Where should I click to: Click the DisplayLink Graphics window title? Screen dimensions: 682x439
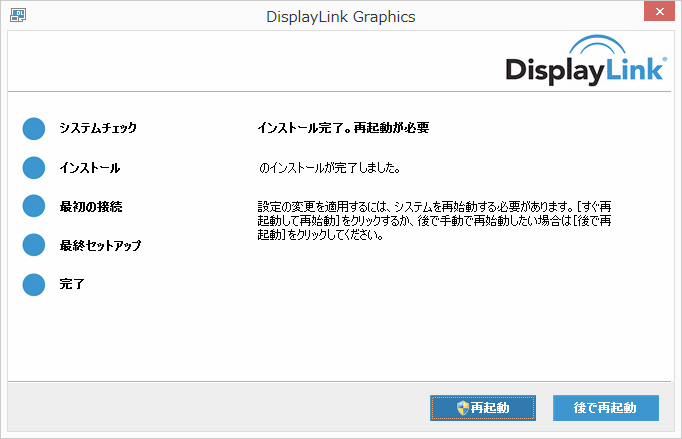coord(341,17)
